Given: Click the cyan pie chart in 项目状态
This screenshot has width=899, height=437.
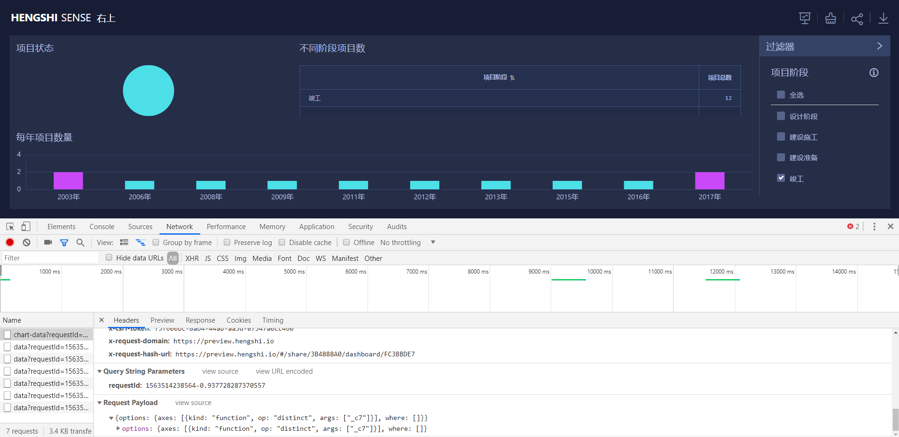Looking at the screenshot, I should click(148, 90).
